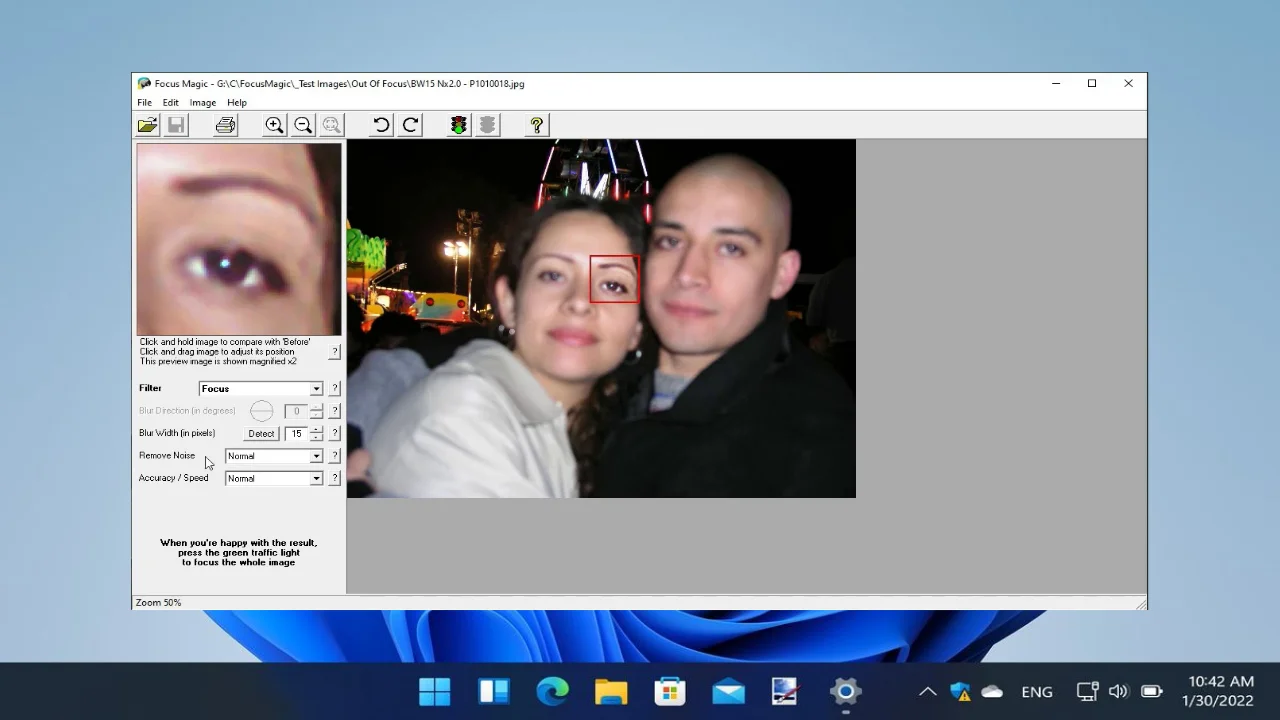Open the File menu

(145, 103)
